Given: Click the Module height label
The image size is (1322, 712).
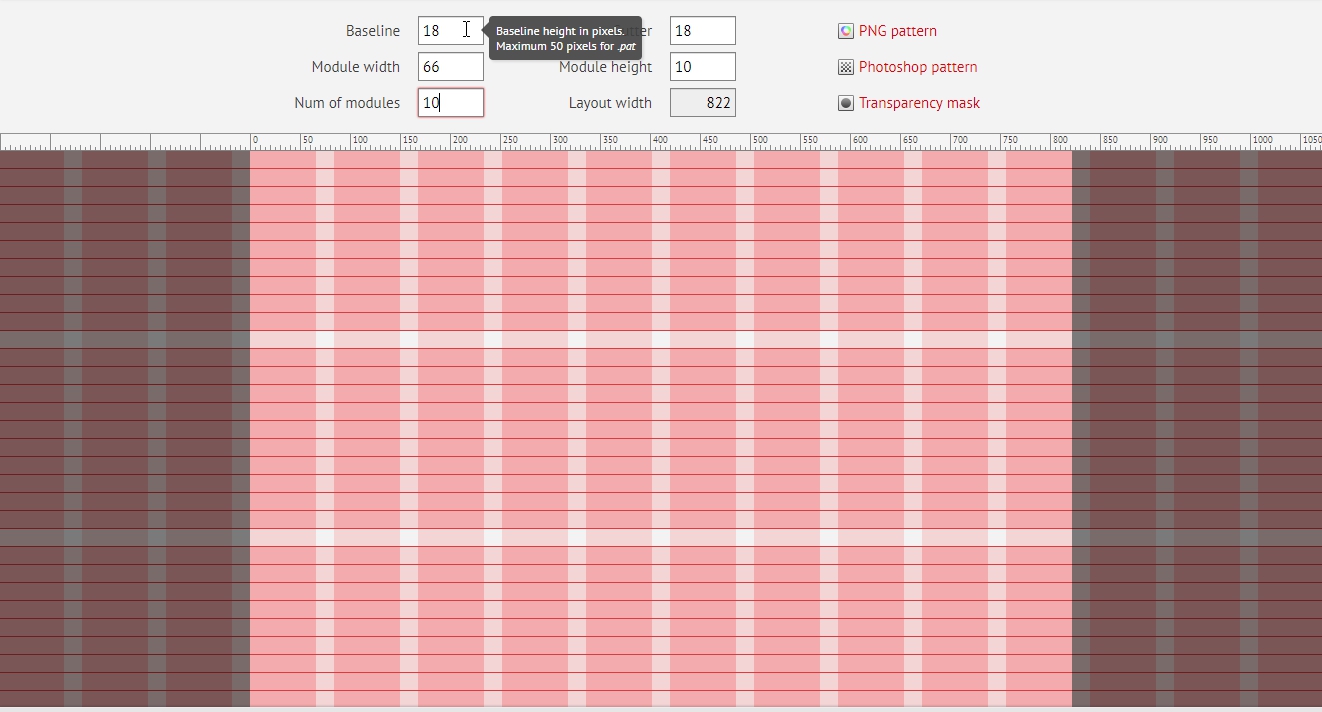Looking at the screenshot, I should coord(605,67).
